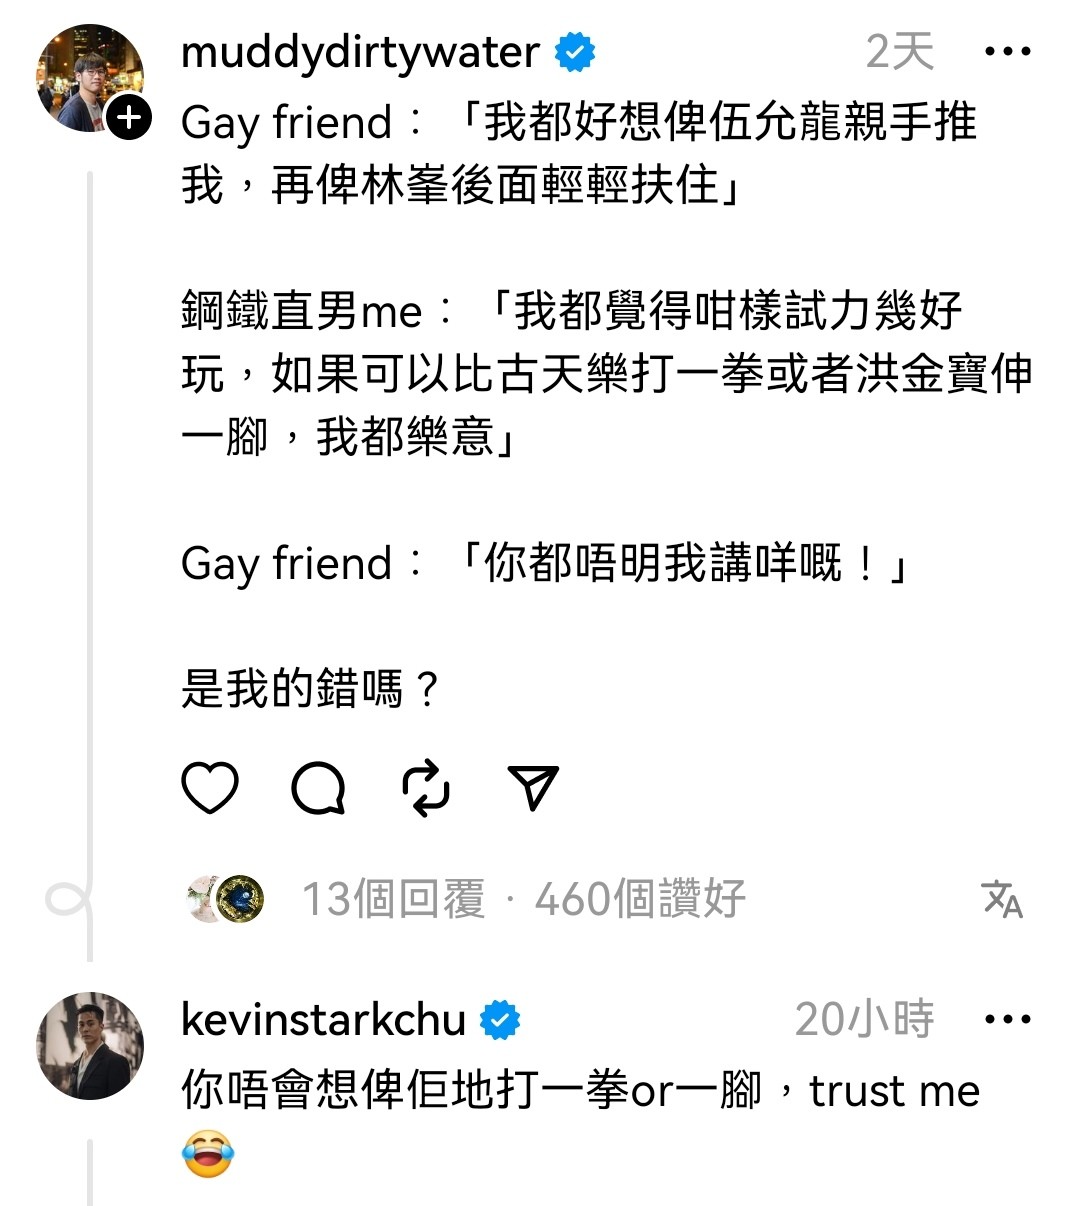The height and width of the screenshot is (1206, 1080).
Task: Open the three-dot menu on the kevinstarkchu reply
Action: 1007,1020
